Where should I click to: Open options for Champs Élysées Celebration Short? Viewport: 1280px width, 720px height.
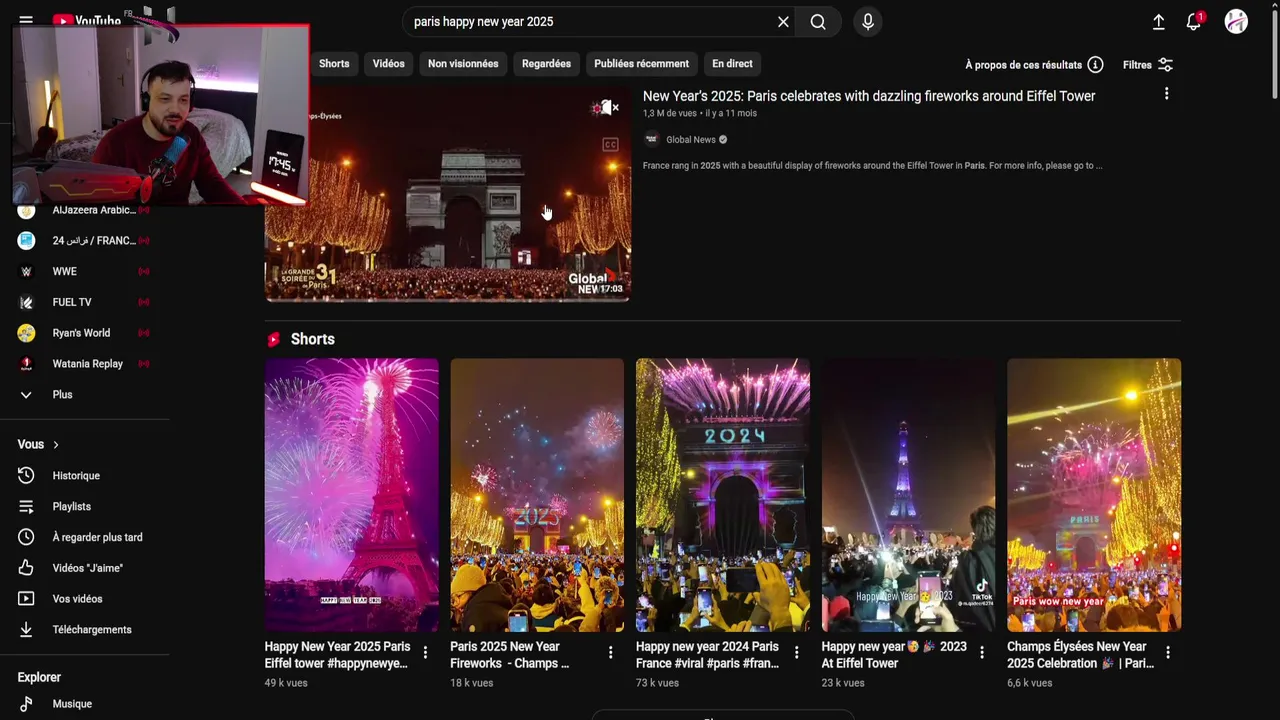(1167, 652)
